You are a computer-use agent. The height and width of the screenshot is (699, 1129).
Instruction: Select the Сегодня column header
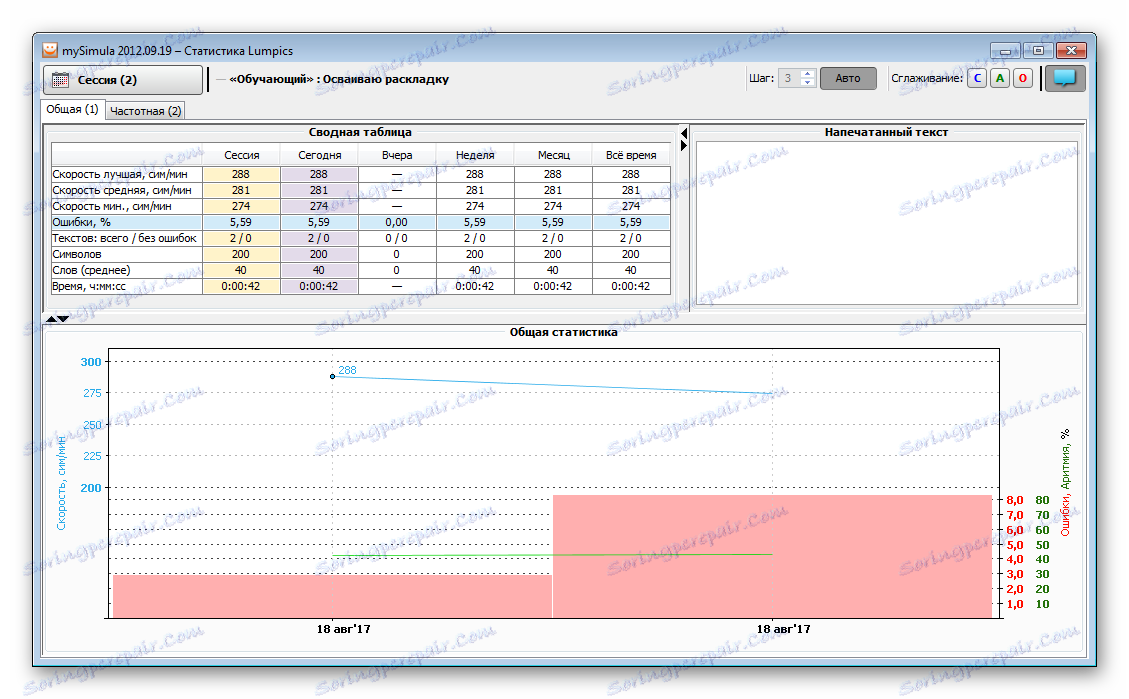[320, 155]
